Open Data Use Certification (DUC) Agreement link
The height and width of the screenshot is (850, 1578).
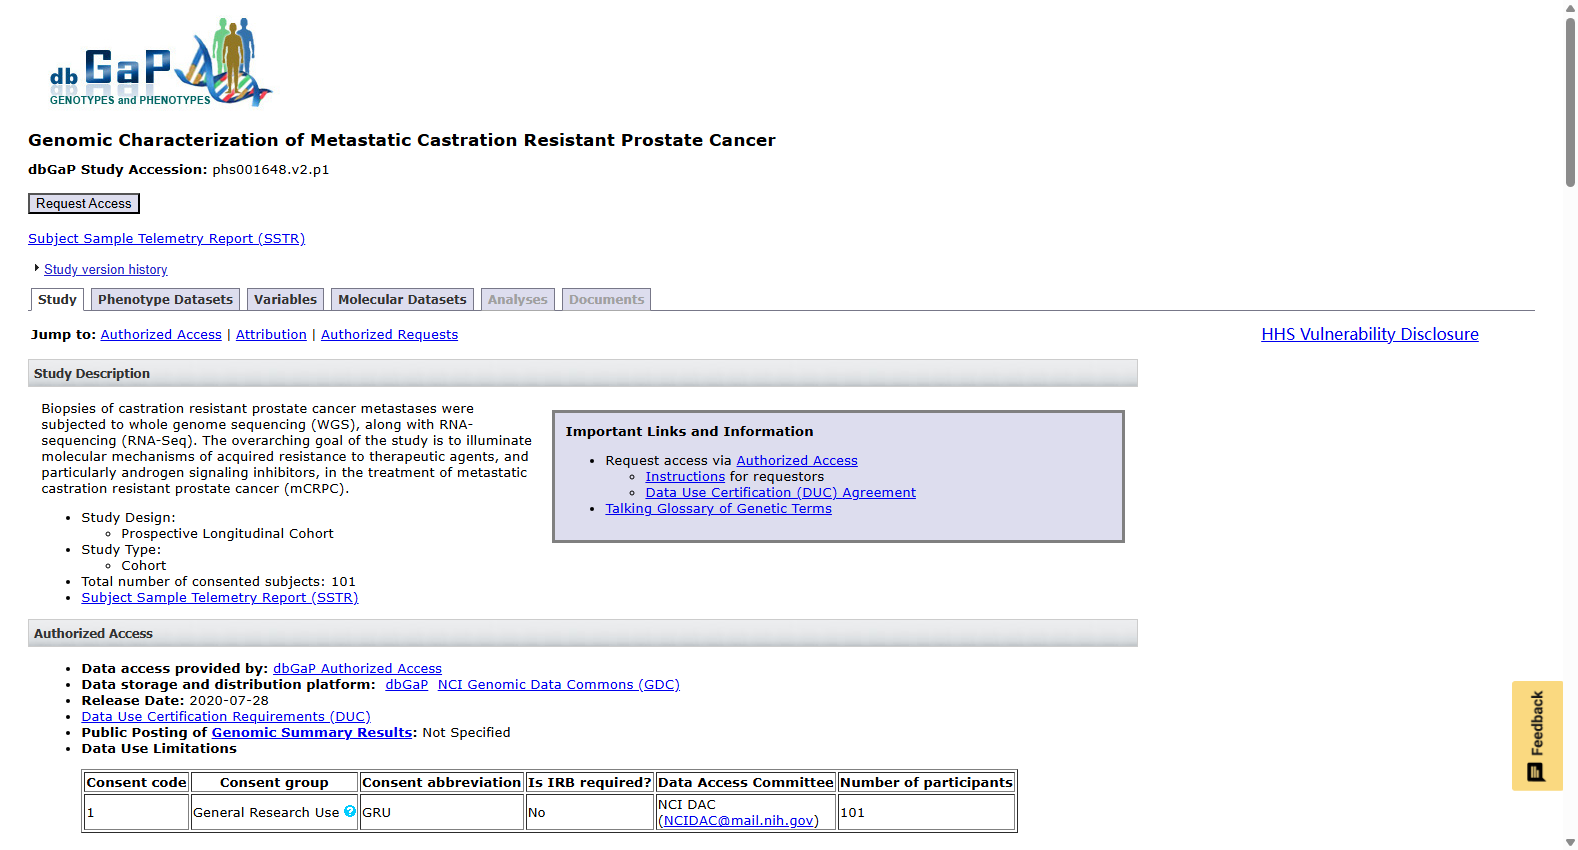click(x=780, y=492)
